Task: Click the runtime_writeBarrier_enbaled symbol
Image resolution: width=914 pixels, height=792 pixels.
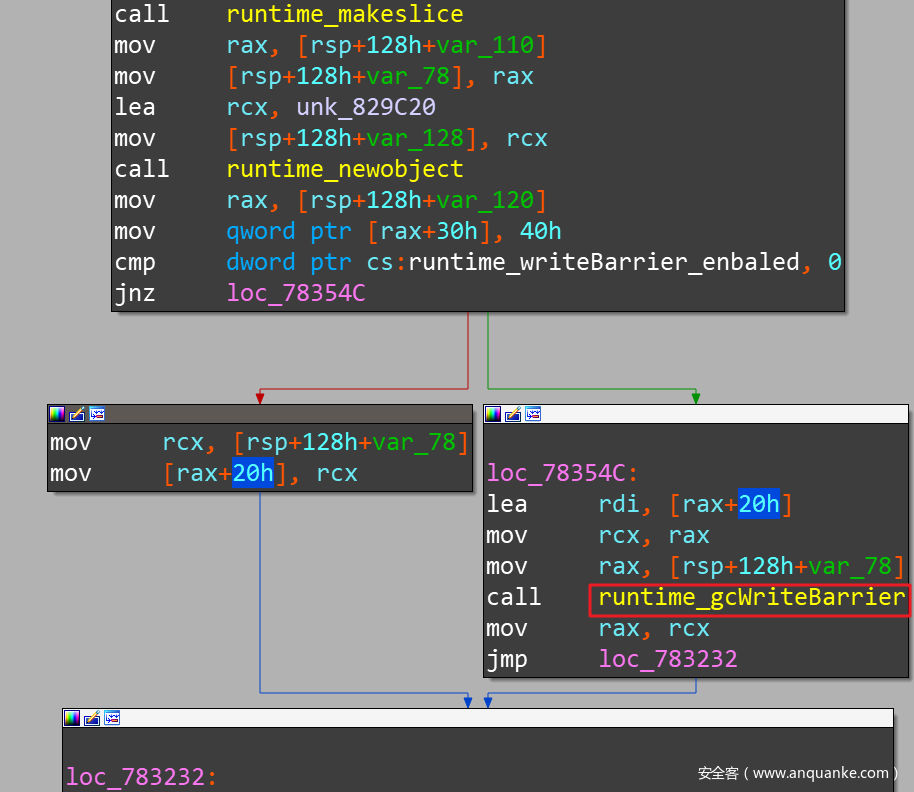Action: (604, 263)
